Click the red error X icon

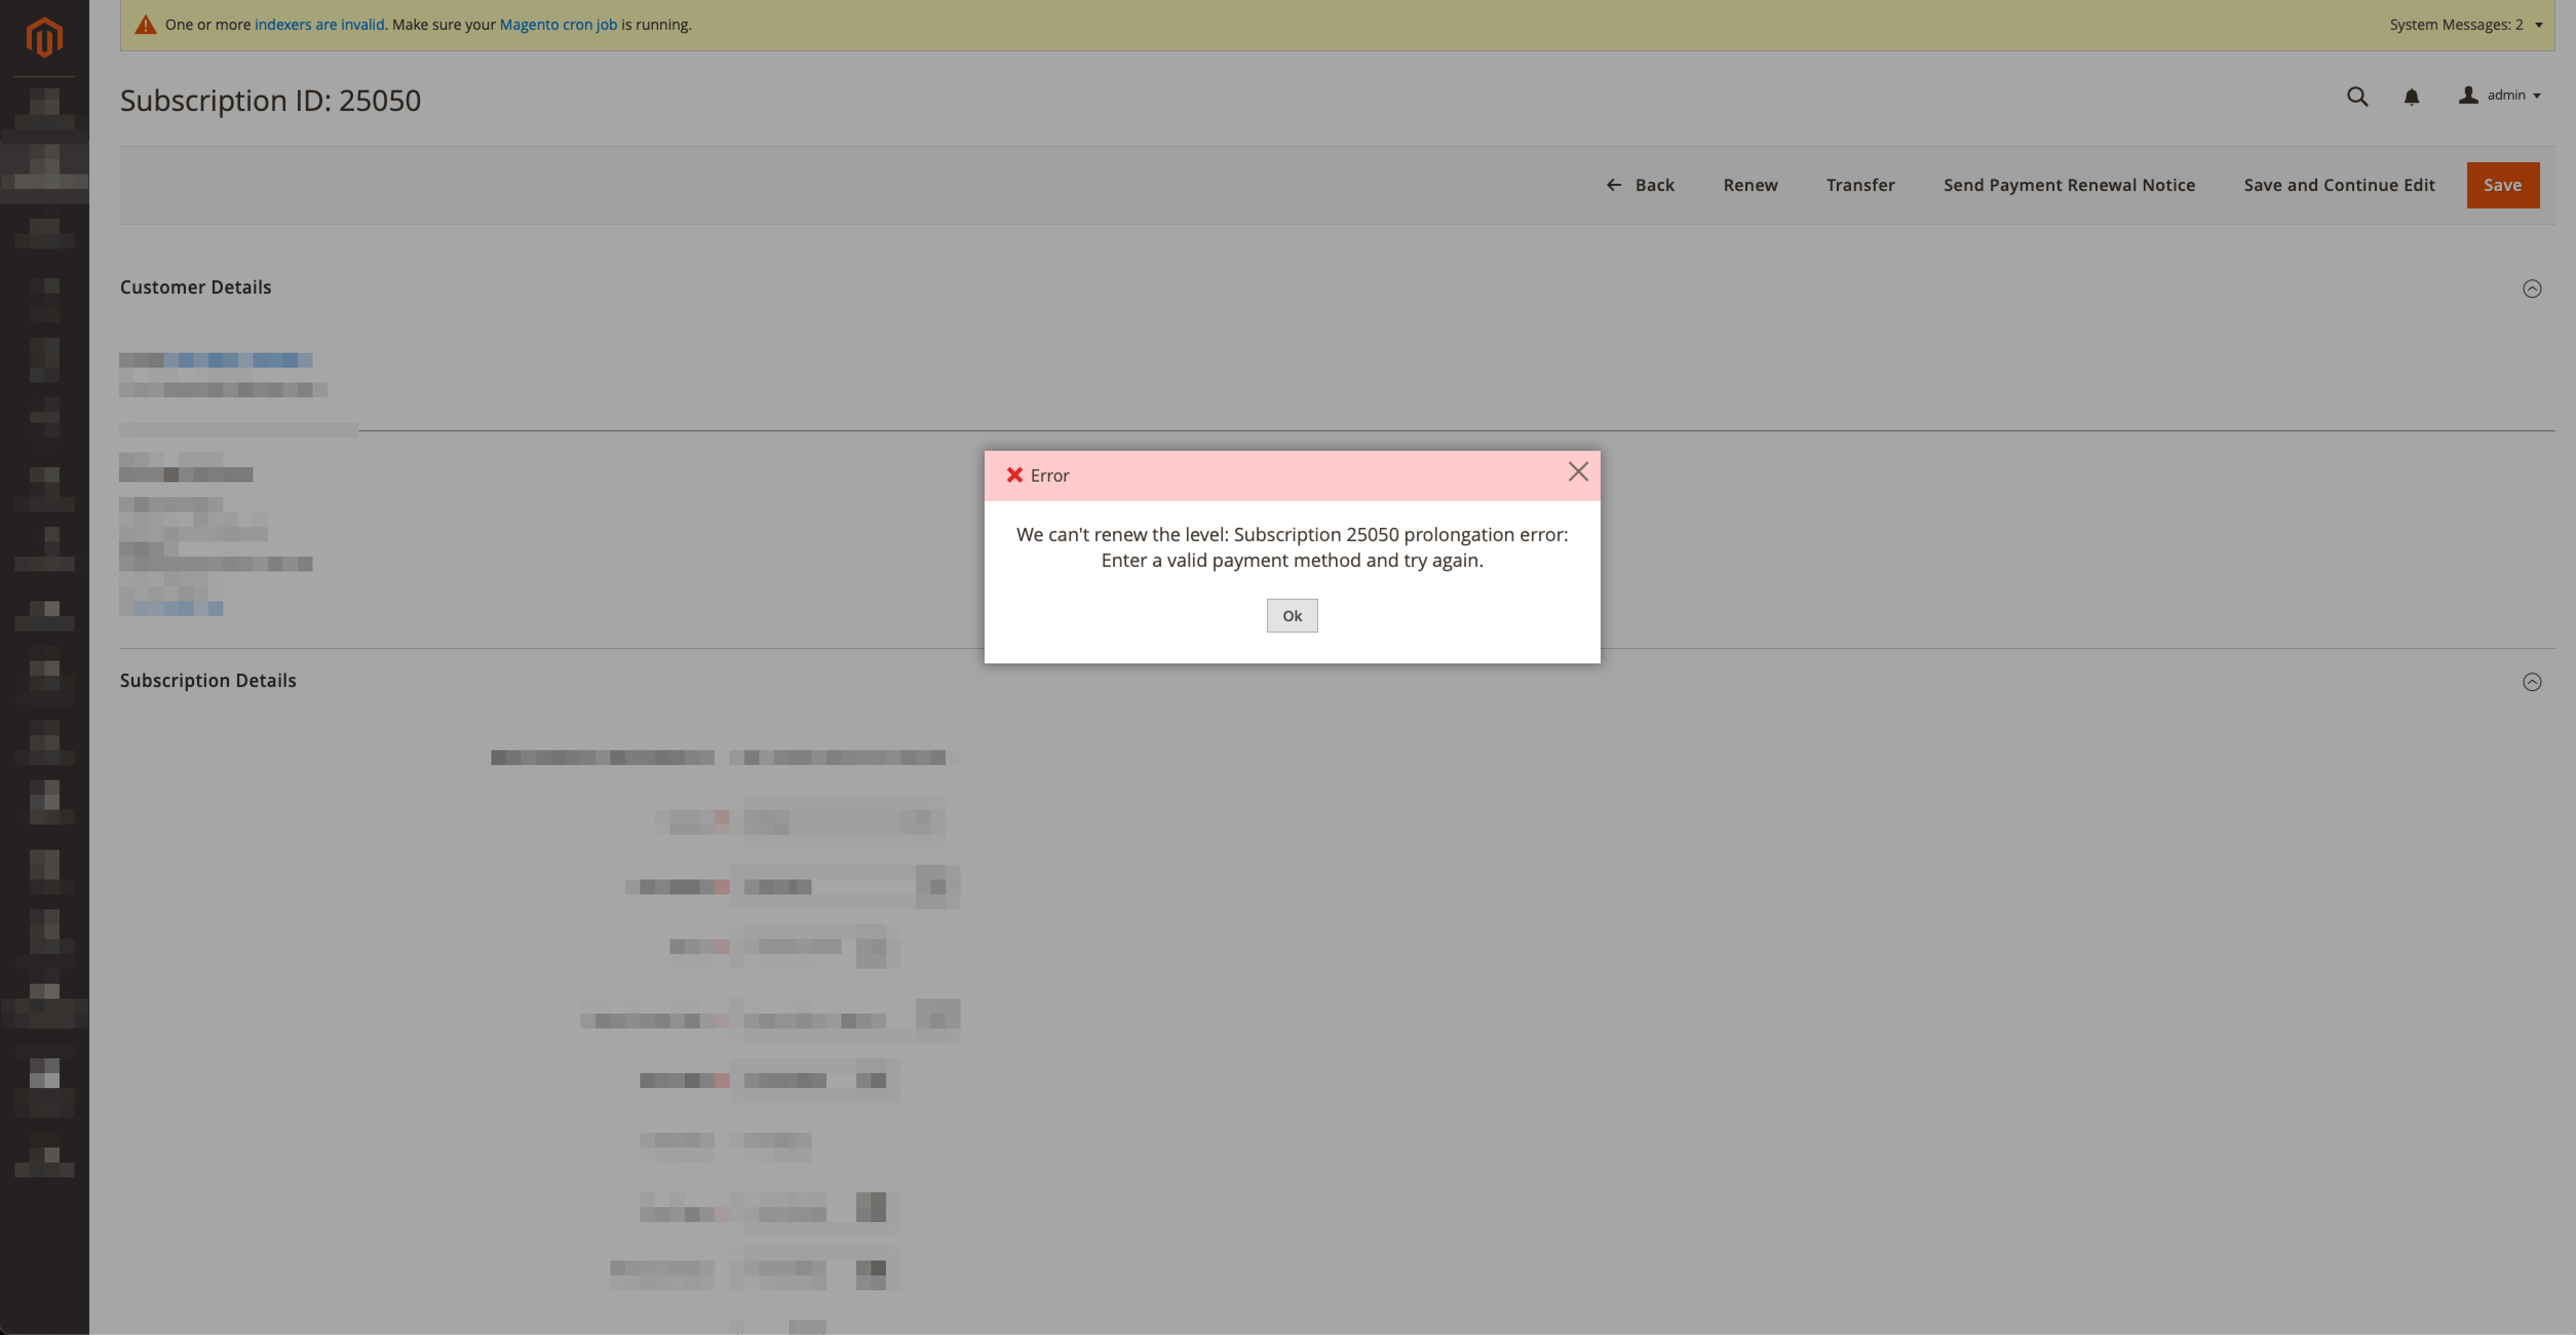click(x=1014, y=475)
